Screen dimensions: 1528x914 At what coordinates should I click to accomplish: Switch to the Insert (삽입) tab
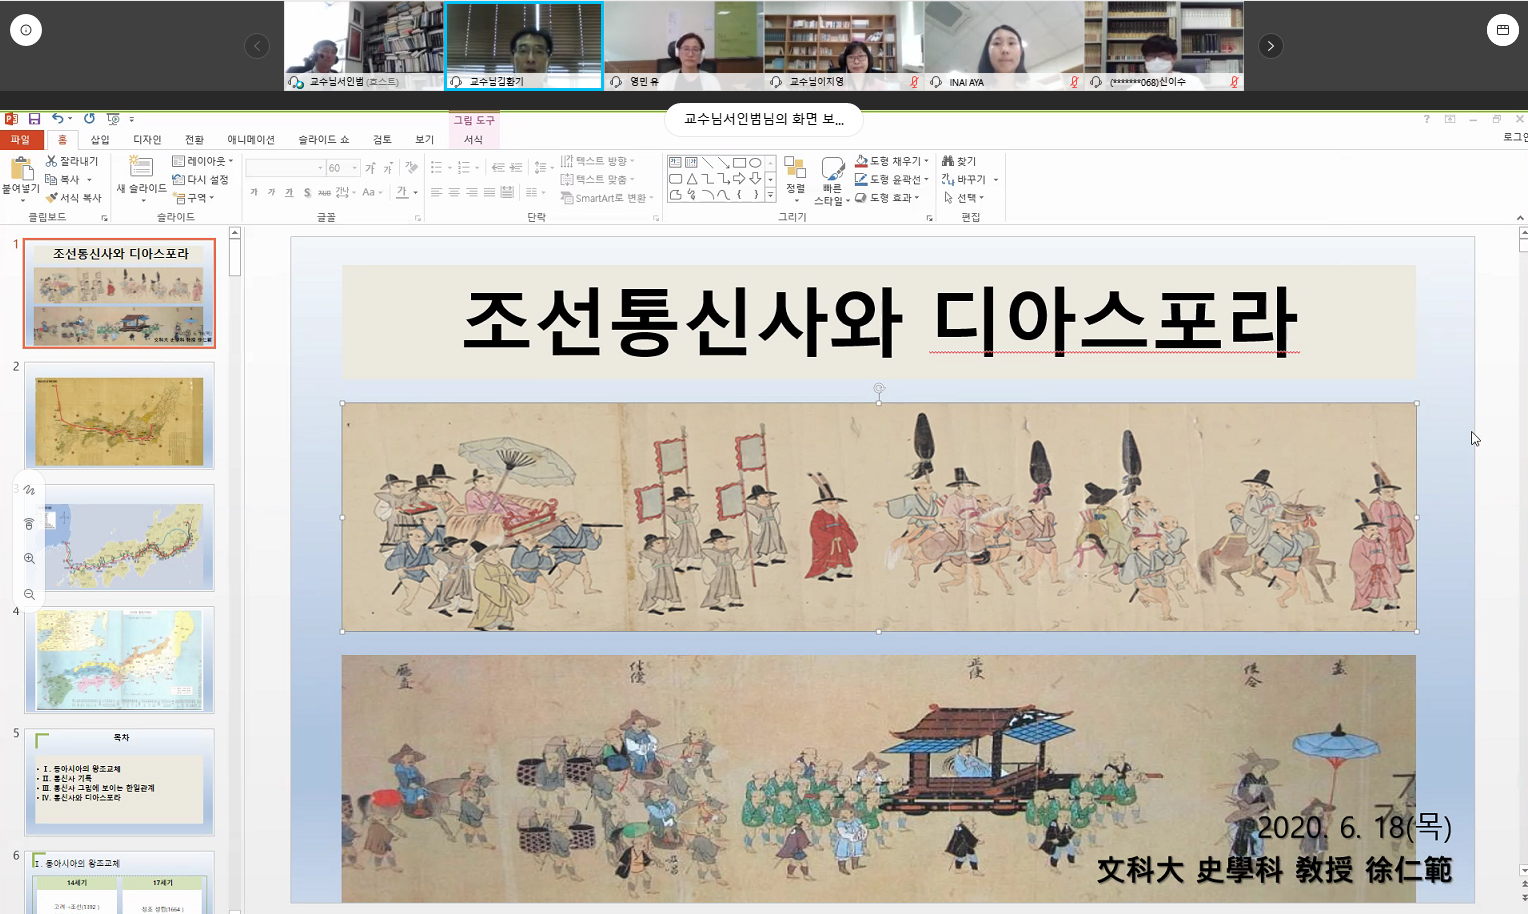[100, 139]
